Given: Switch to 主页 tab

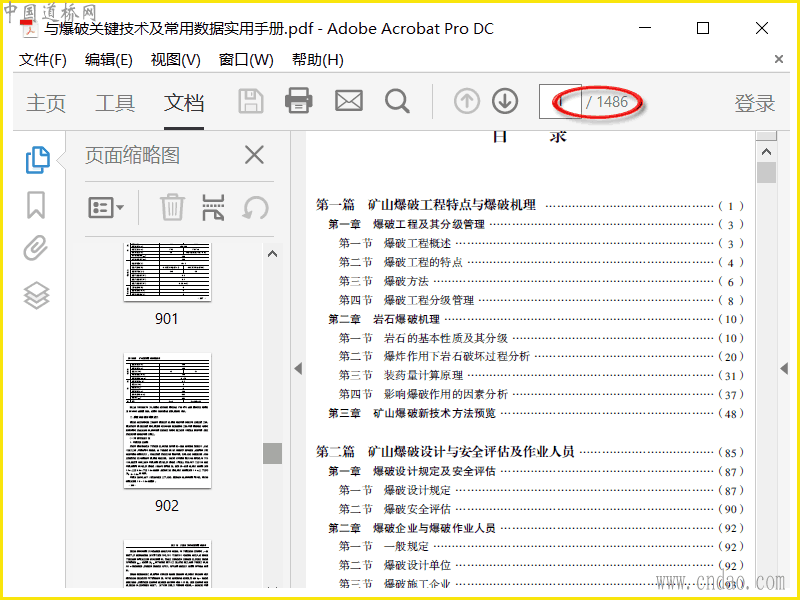Looking at the screenshot, I should [x=46, y=103].
